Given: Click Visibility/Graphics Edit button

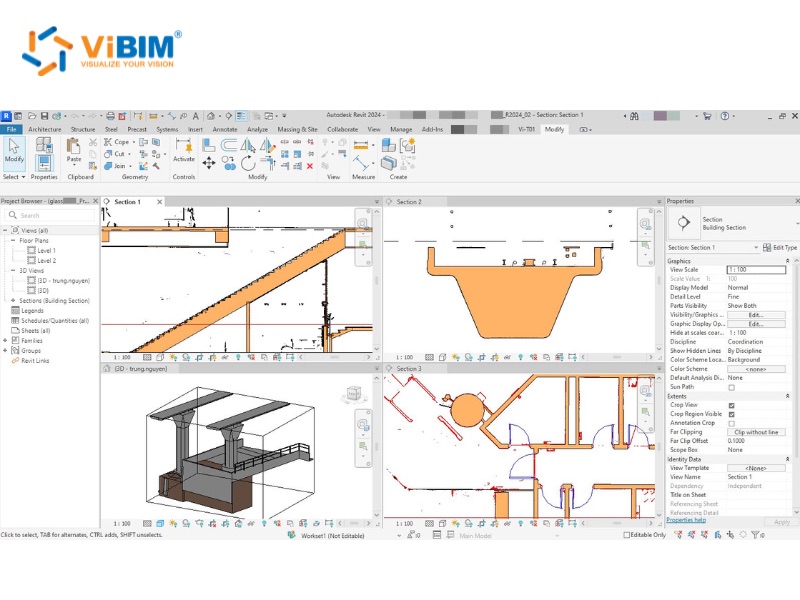Looking at the screenshot, I should coord(756,315).
